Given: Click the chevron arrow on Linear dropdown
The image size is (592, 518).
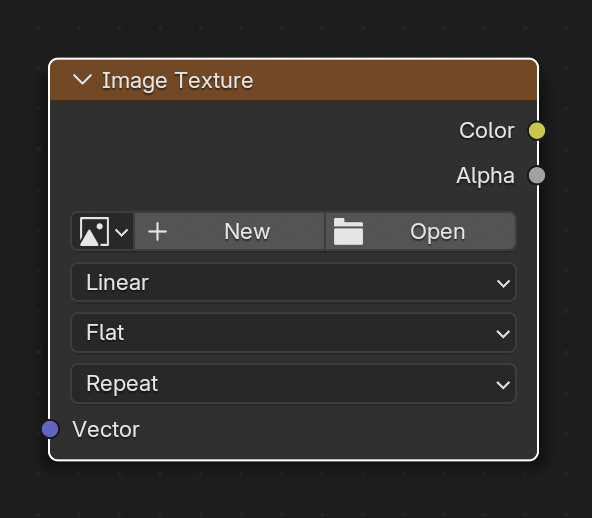Looking at the screenshot, I should (x=503, y=283).
